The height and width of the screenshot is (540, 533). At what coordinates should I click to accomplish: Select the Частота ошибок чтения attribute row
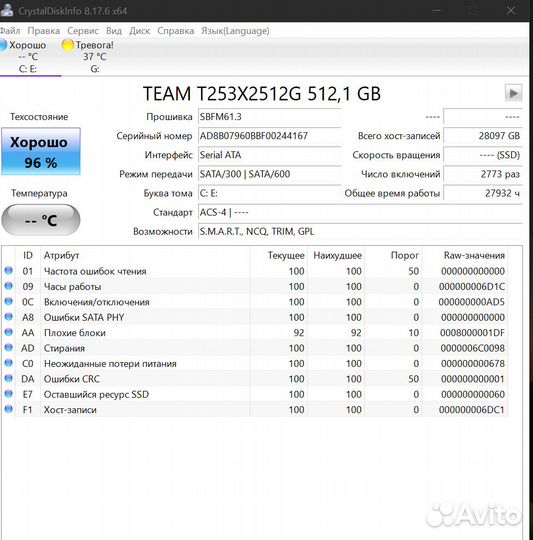[x=256, y=271]
